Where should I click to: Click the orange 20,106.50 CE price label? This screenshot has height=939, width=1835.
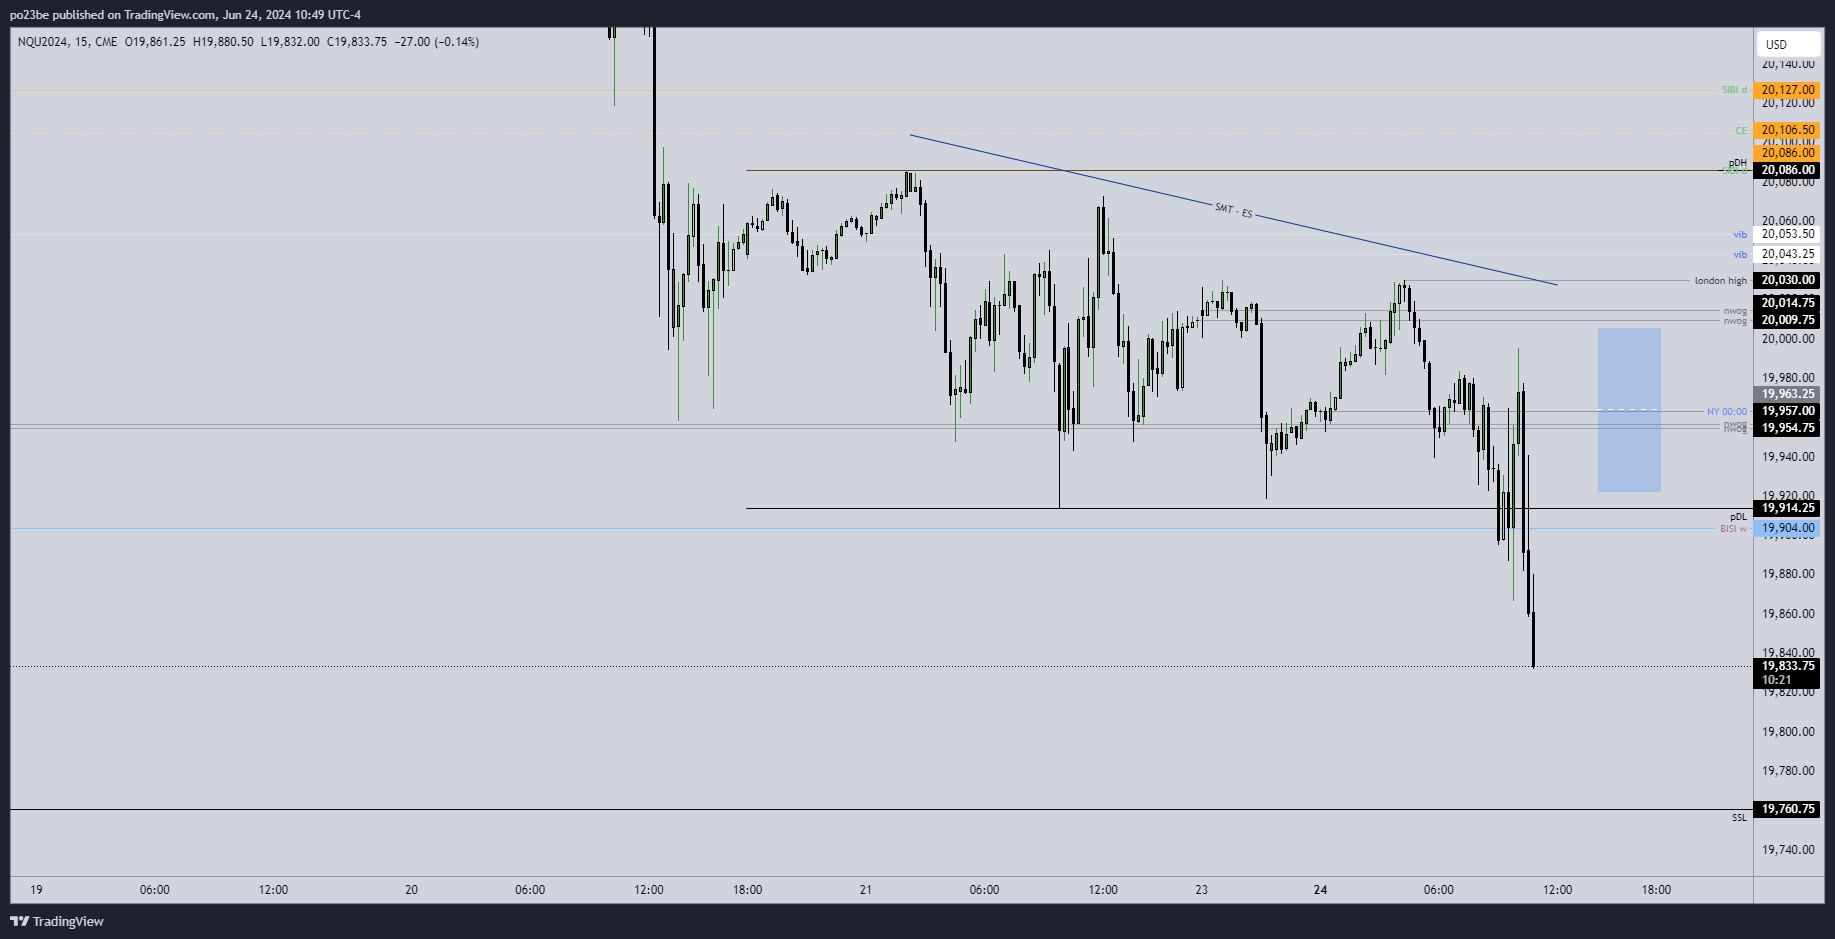pos(1787,130)
